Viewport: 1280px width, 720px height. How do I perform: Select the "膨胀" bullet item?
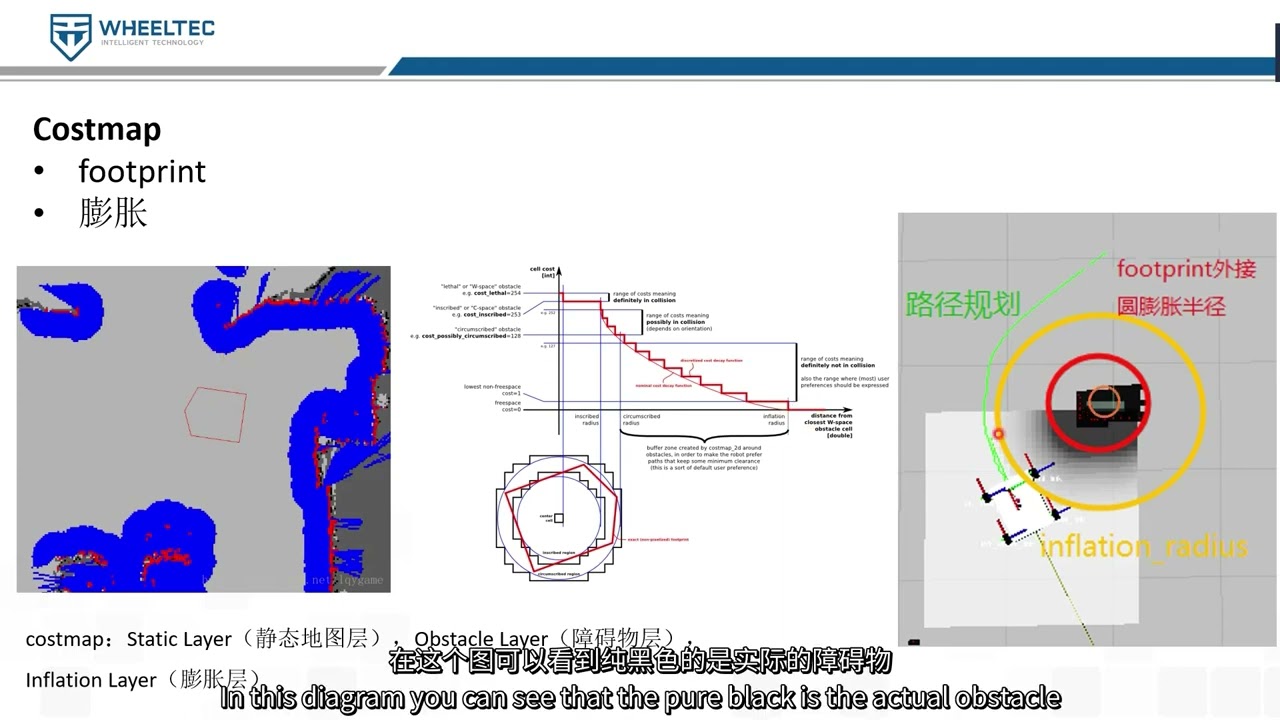coord(113,213)
